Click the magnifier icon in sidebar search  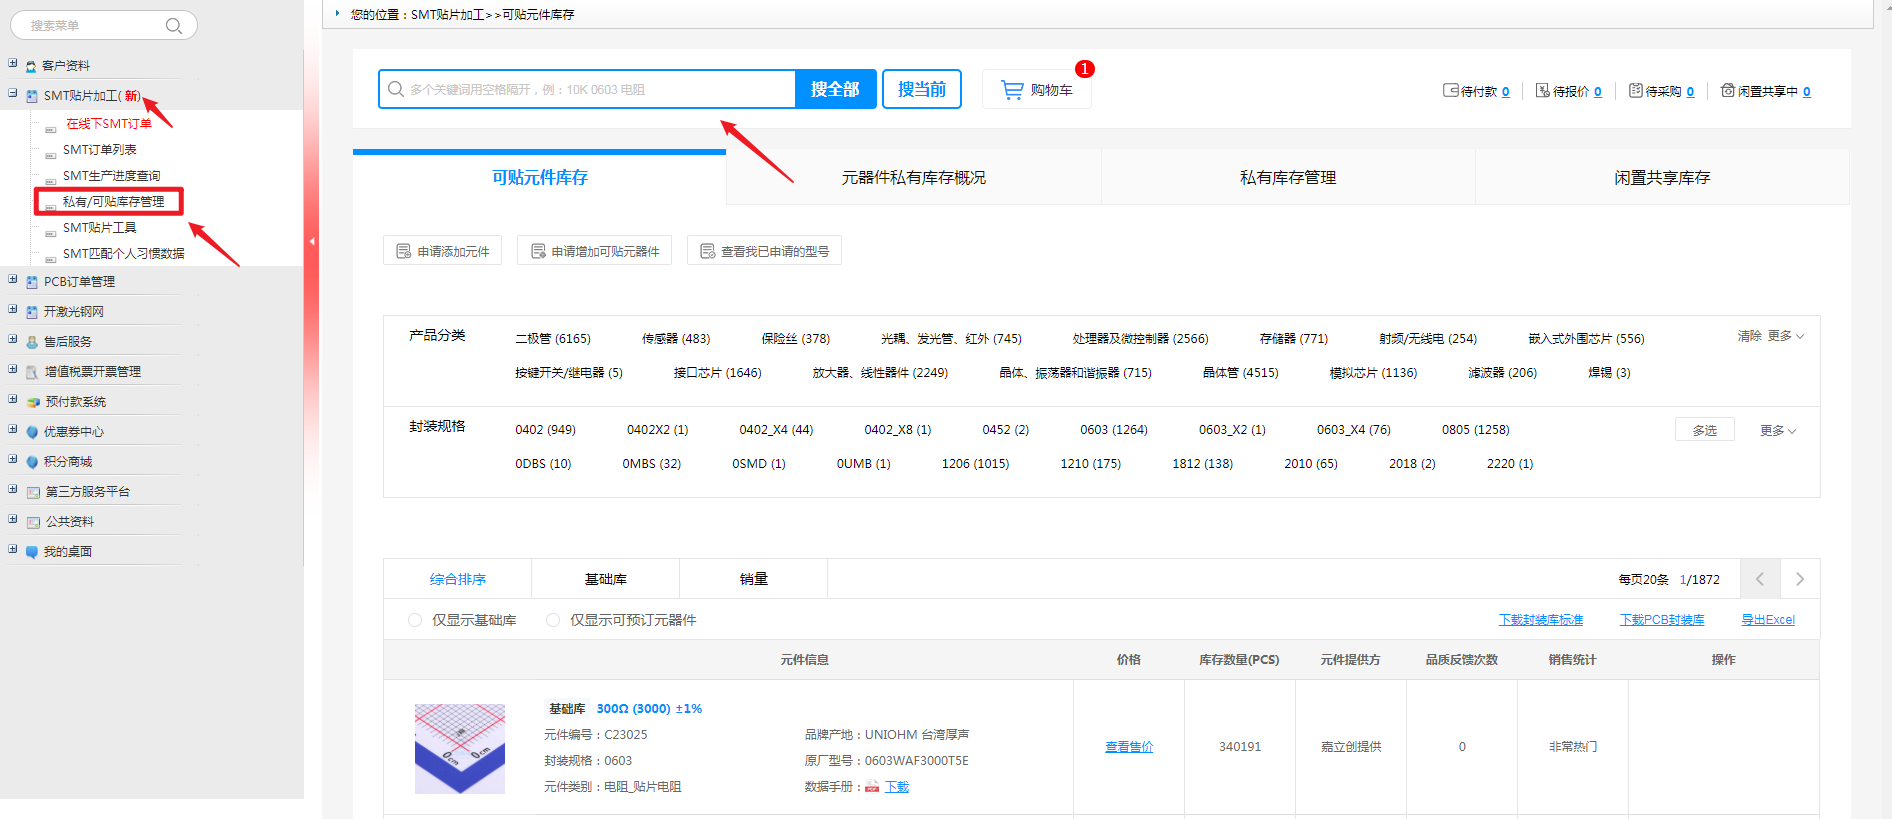point(174,26)
